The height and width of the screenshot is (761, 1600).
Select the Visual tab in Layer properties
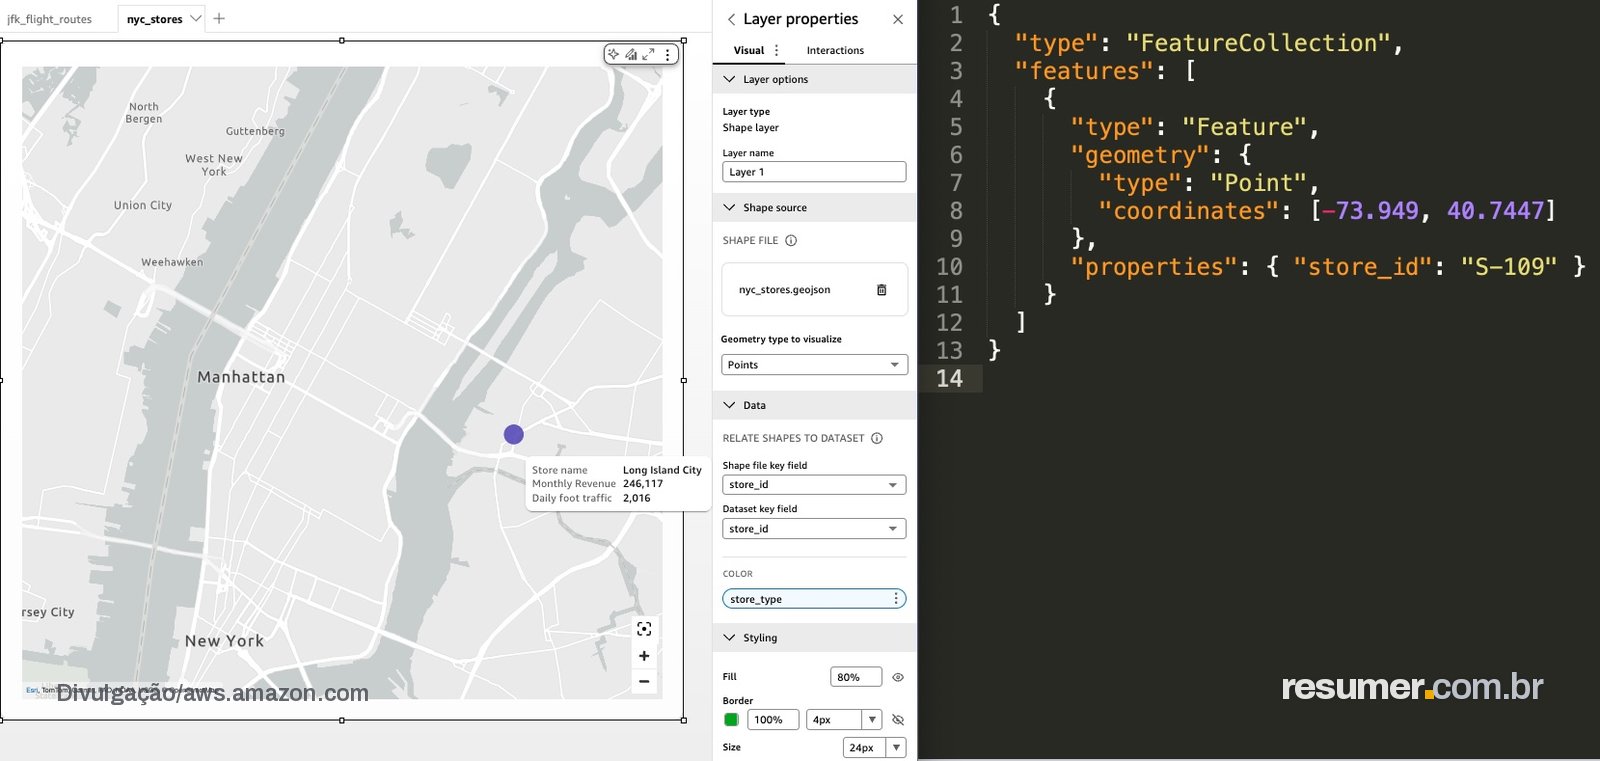749,50
